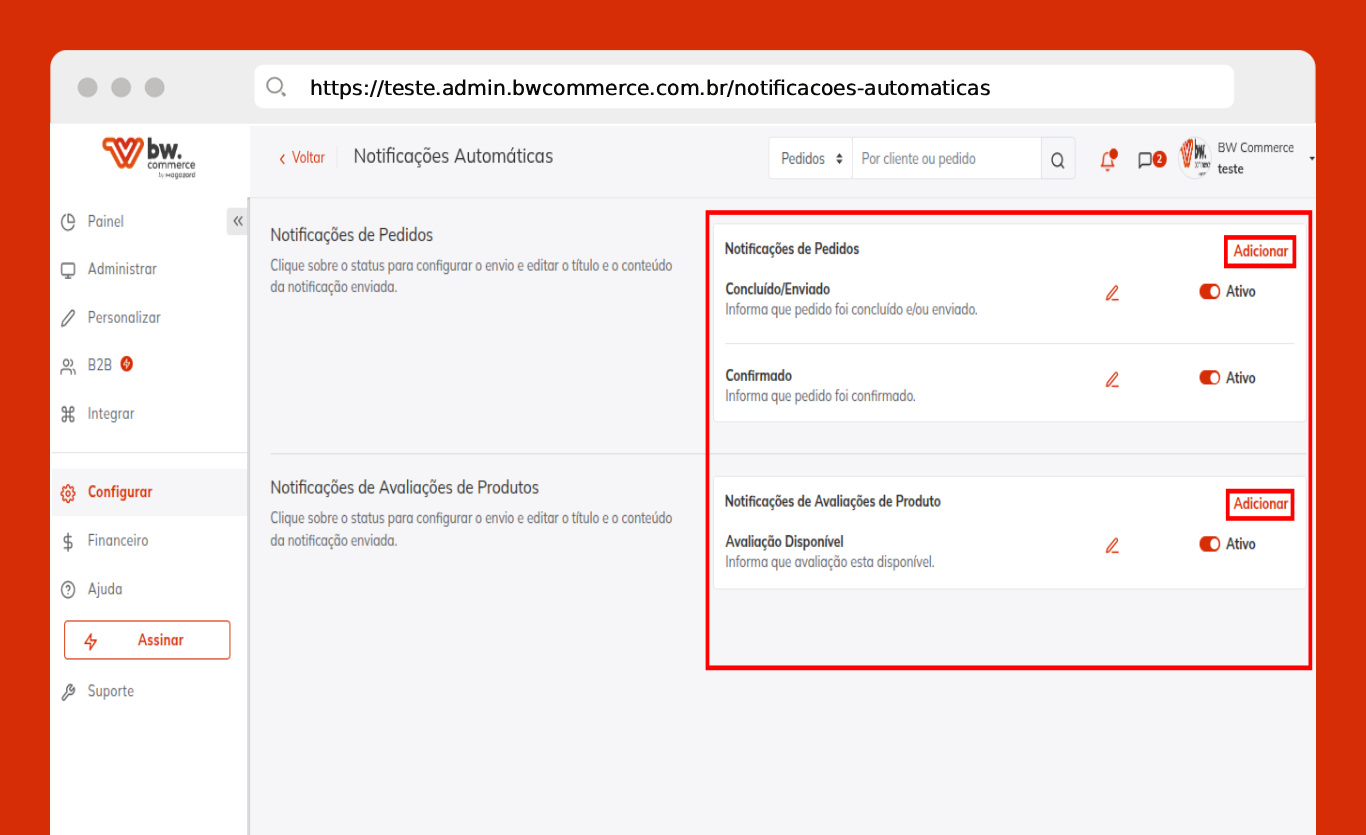Turn off the Avaliação Disponível toggle

pos(1209,544)
